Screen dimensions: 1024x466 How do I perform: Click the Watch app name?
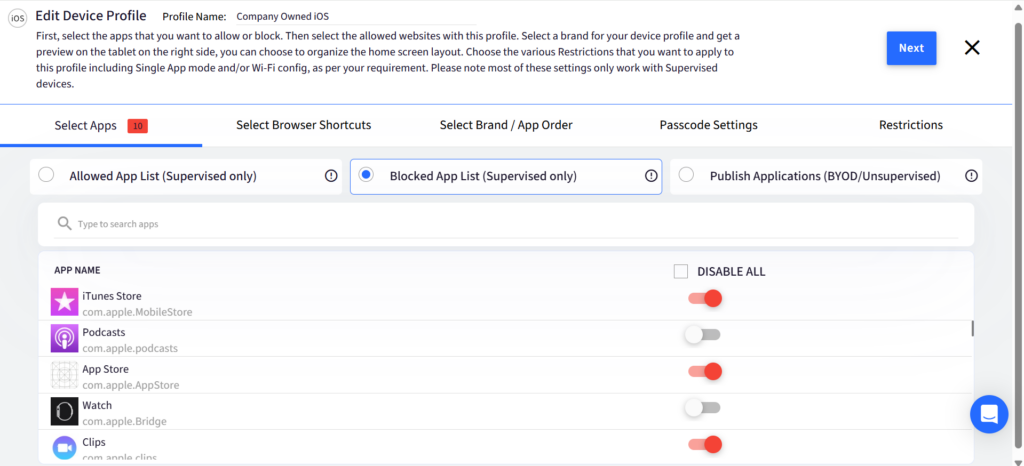click(x=97, y=406)
